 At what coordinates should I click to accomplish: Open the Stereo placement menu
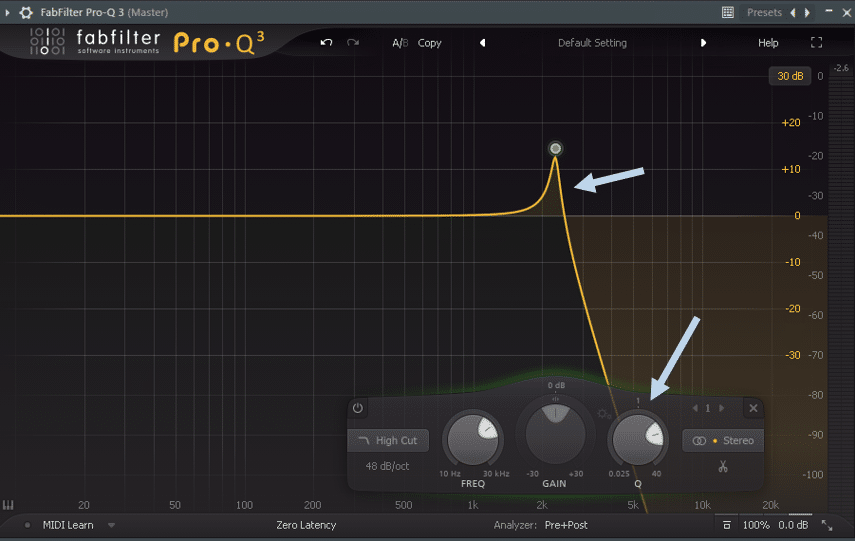click(723, 441)
